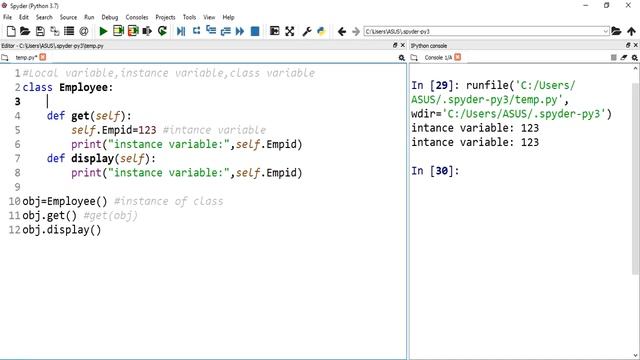Open the Search menu
Viewport: 640px width, 360px height.
pyautogui.click(x=44, y=17)
